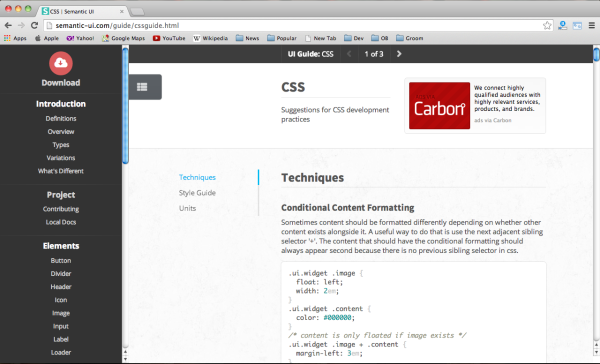Image resolution: width=600 pixels, height=364 pixels.
Task: Click the Conditional Content Formatting heading
Action: (x=348, y=207)
